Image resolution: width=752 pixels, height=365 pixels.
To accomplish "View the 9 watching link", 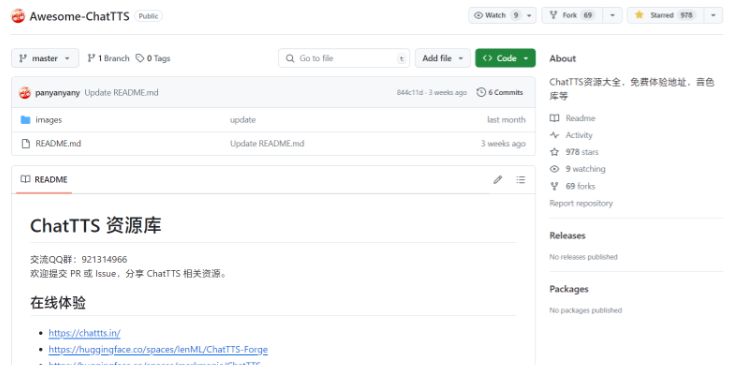I will (x=577, y=169).
